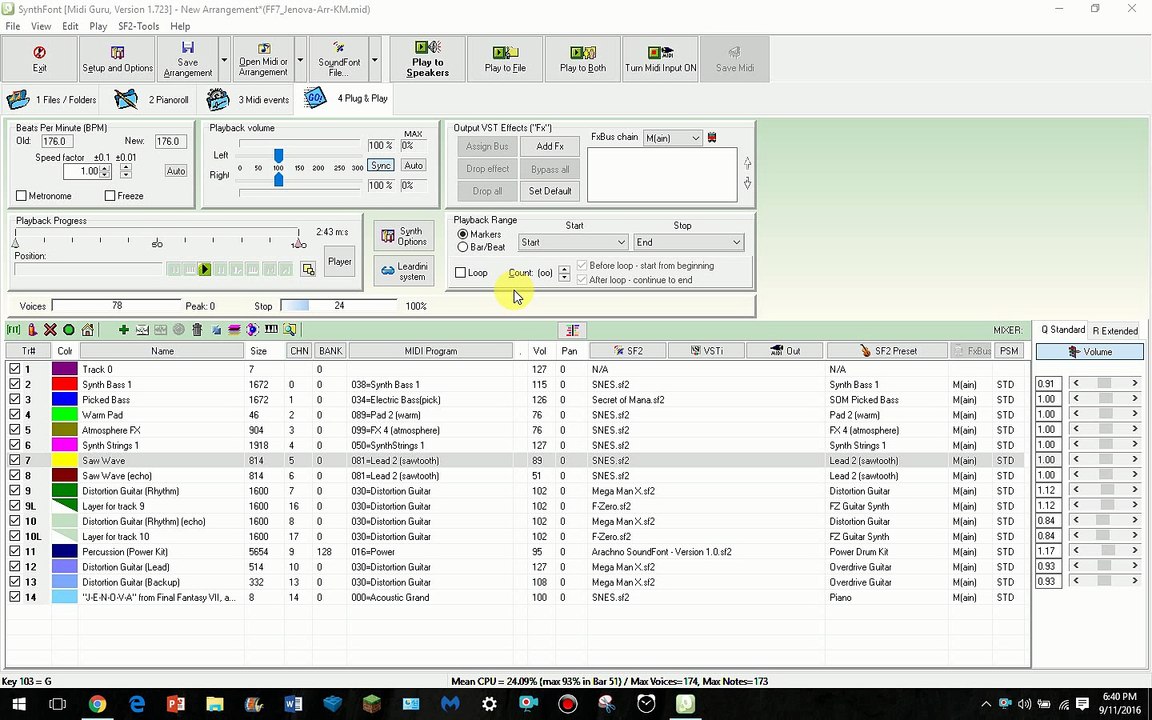Click the trash can delete icon

pos(197,330)
